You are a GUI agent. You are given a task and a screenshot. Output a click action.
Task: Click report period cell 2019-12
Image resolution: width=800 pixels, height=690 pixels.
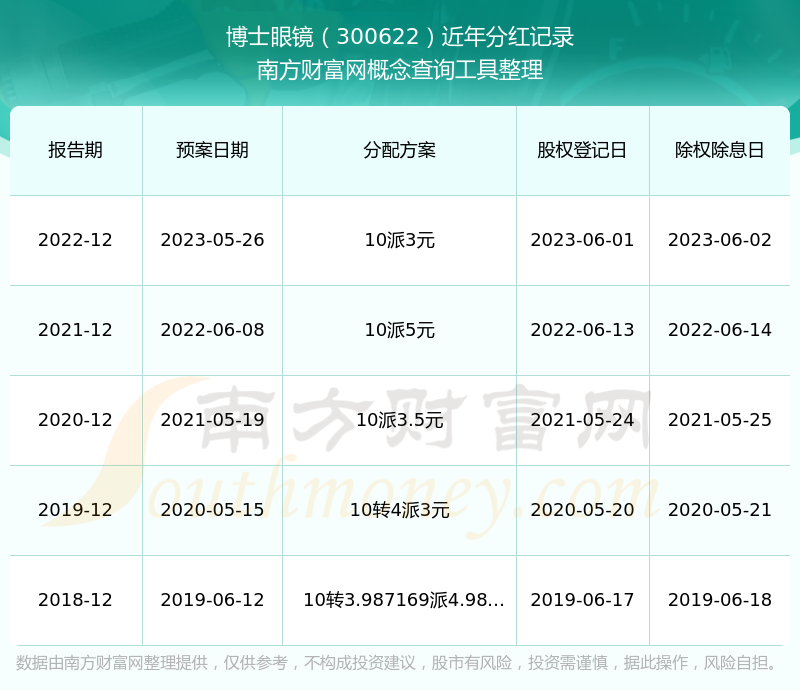[x=76, y=509]
